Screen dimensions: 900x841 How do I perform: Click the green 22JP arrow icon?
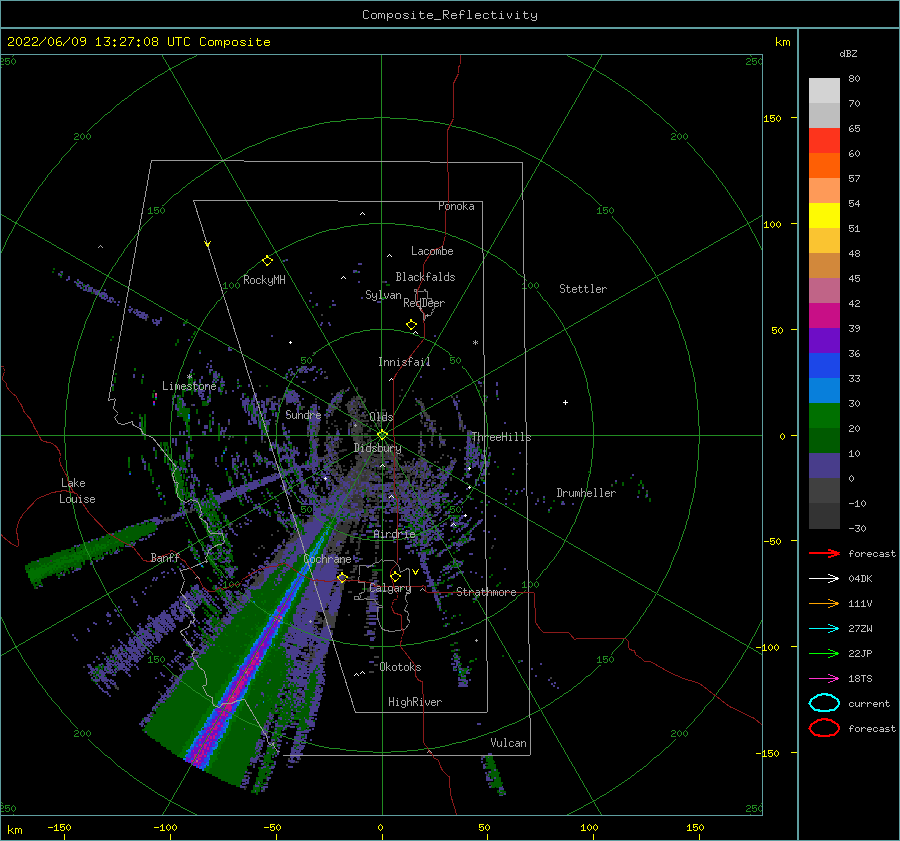pyautogui.click(x=824, y=653)
